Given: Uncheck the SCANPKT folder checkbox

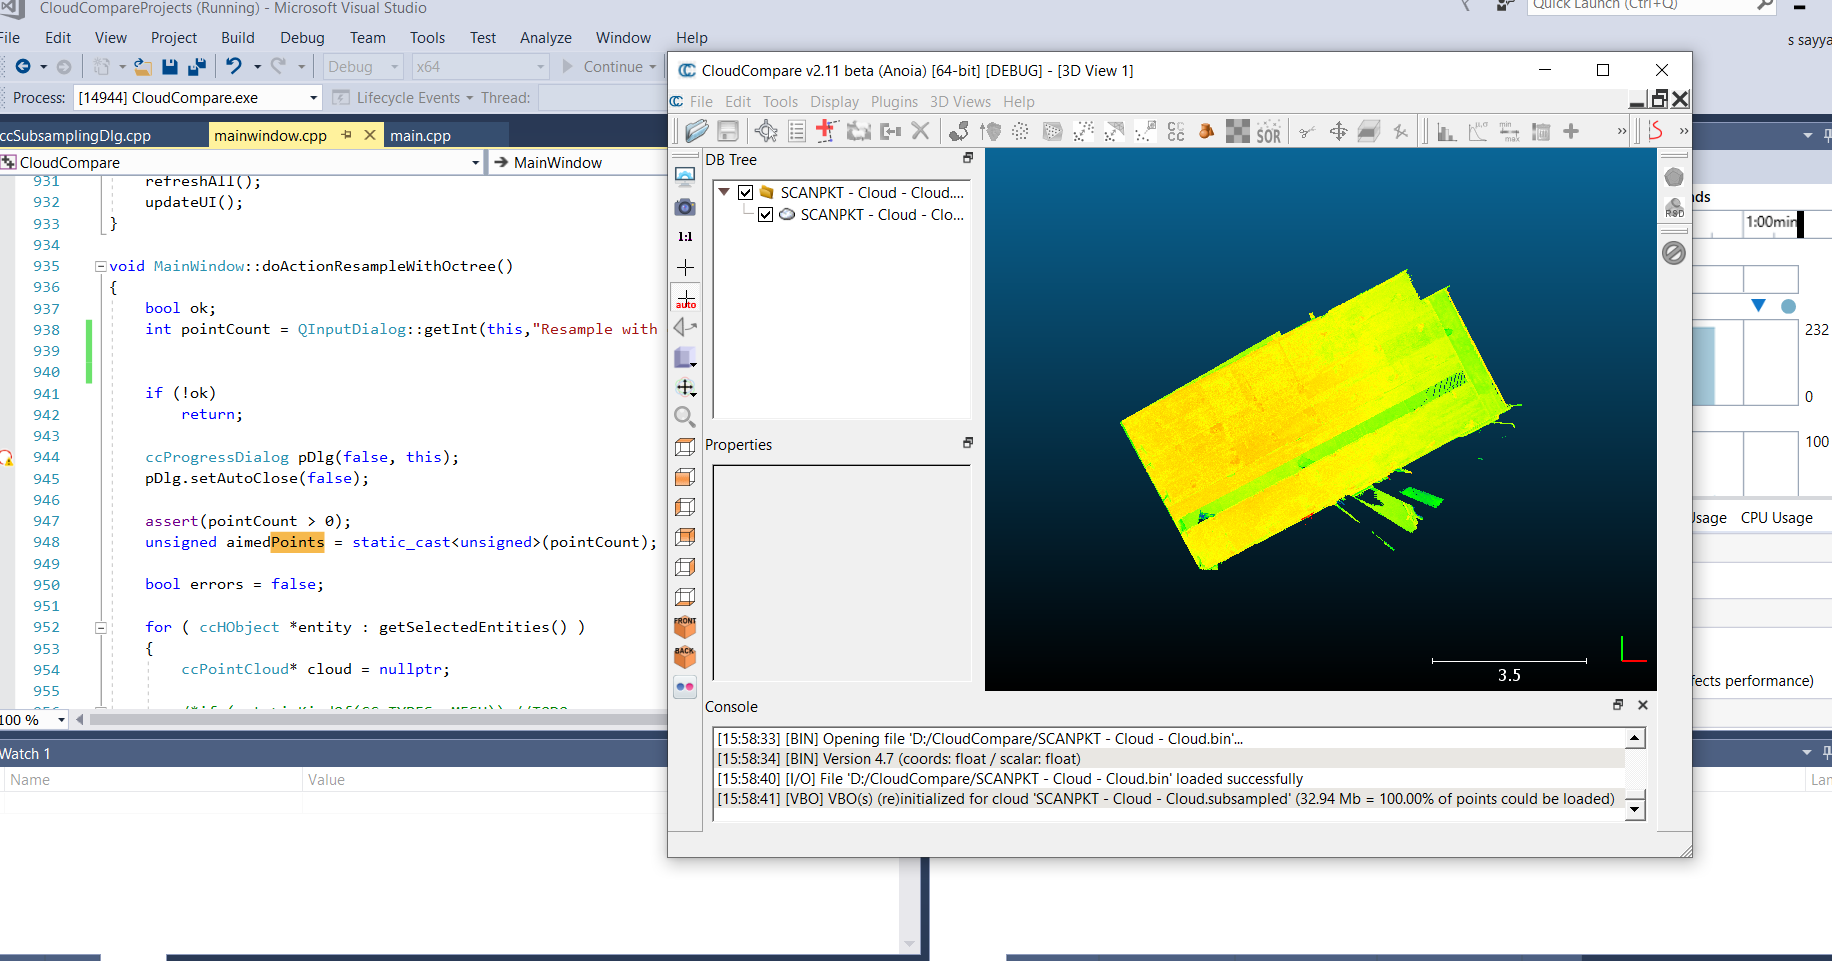Looking at the screenshot, I should pos(746,192).
